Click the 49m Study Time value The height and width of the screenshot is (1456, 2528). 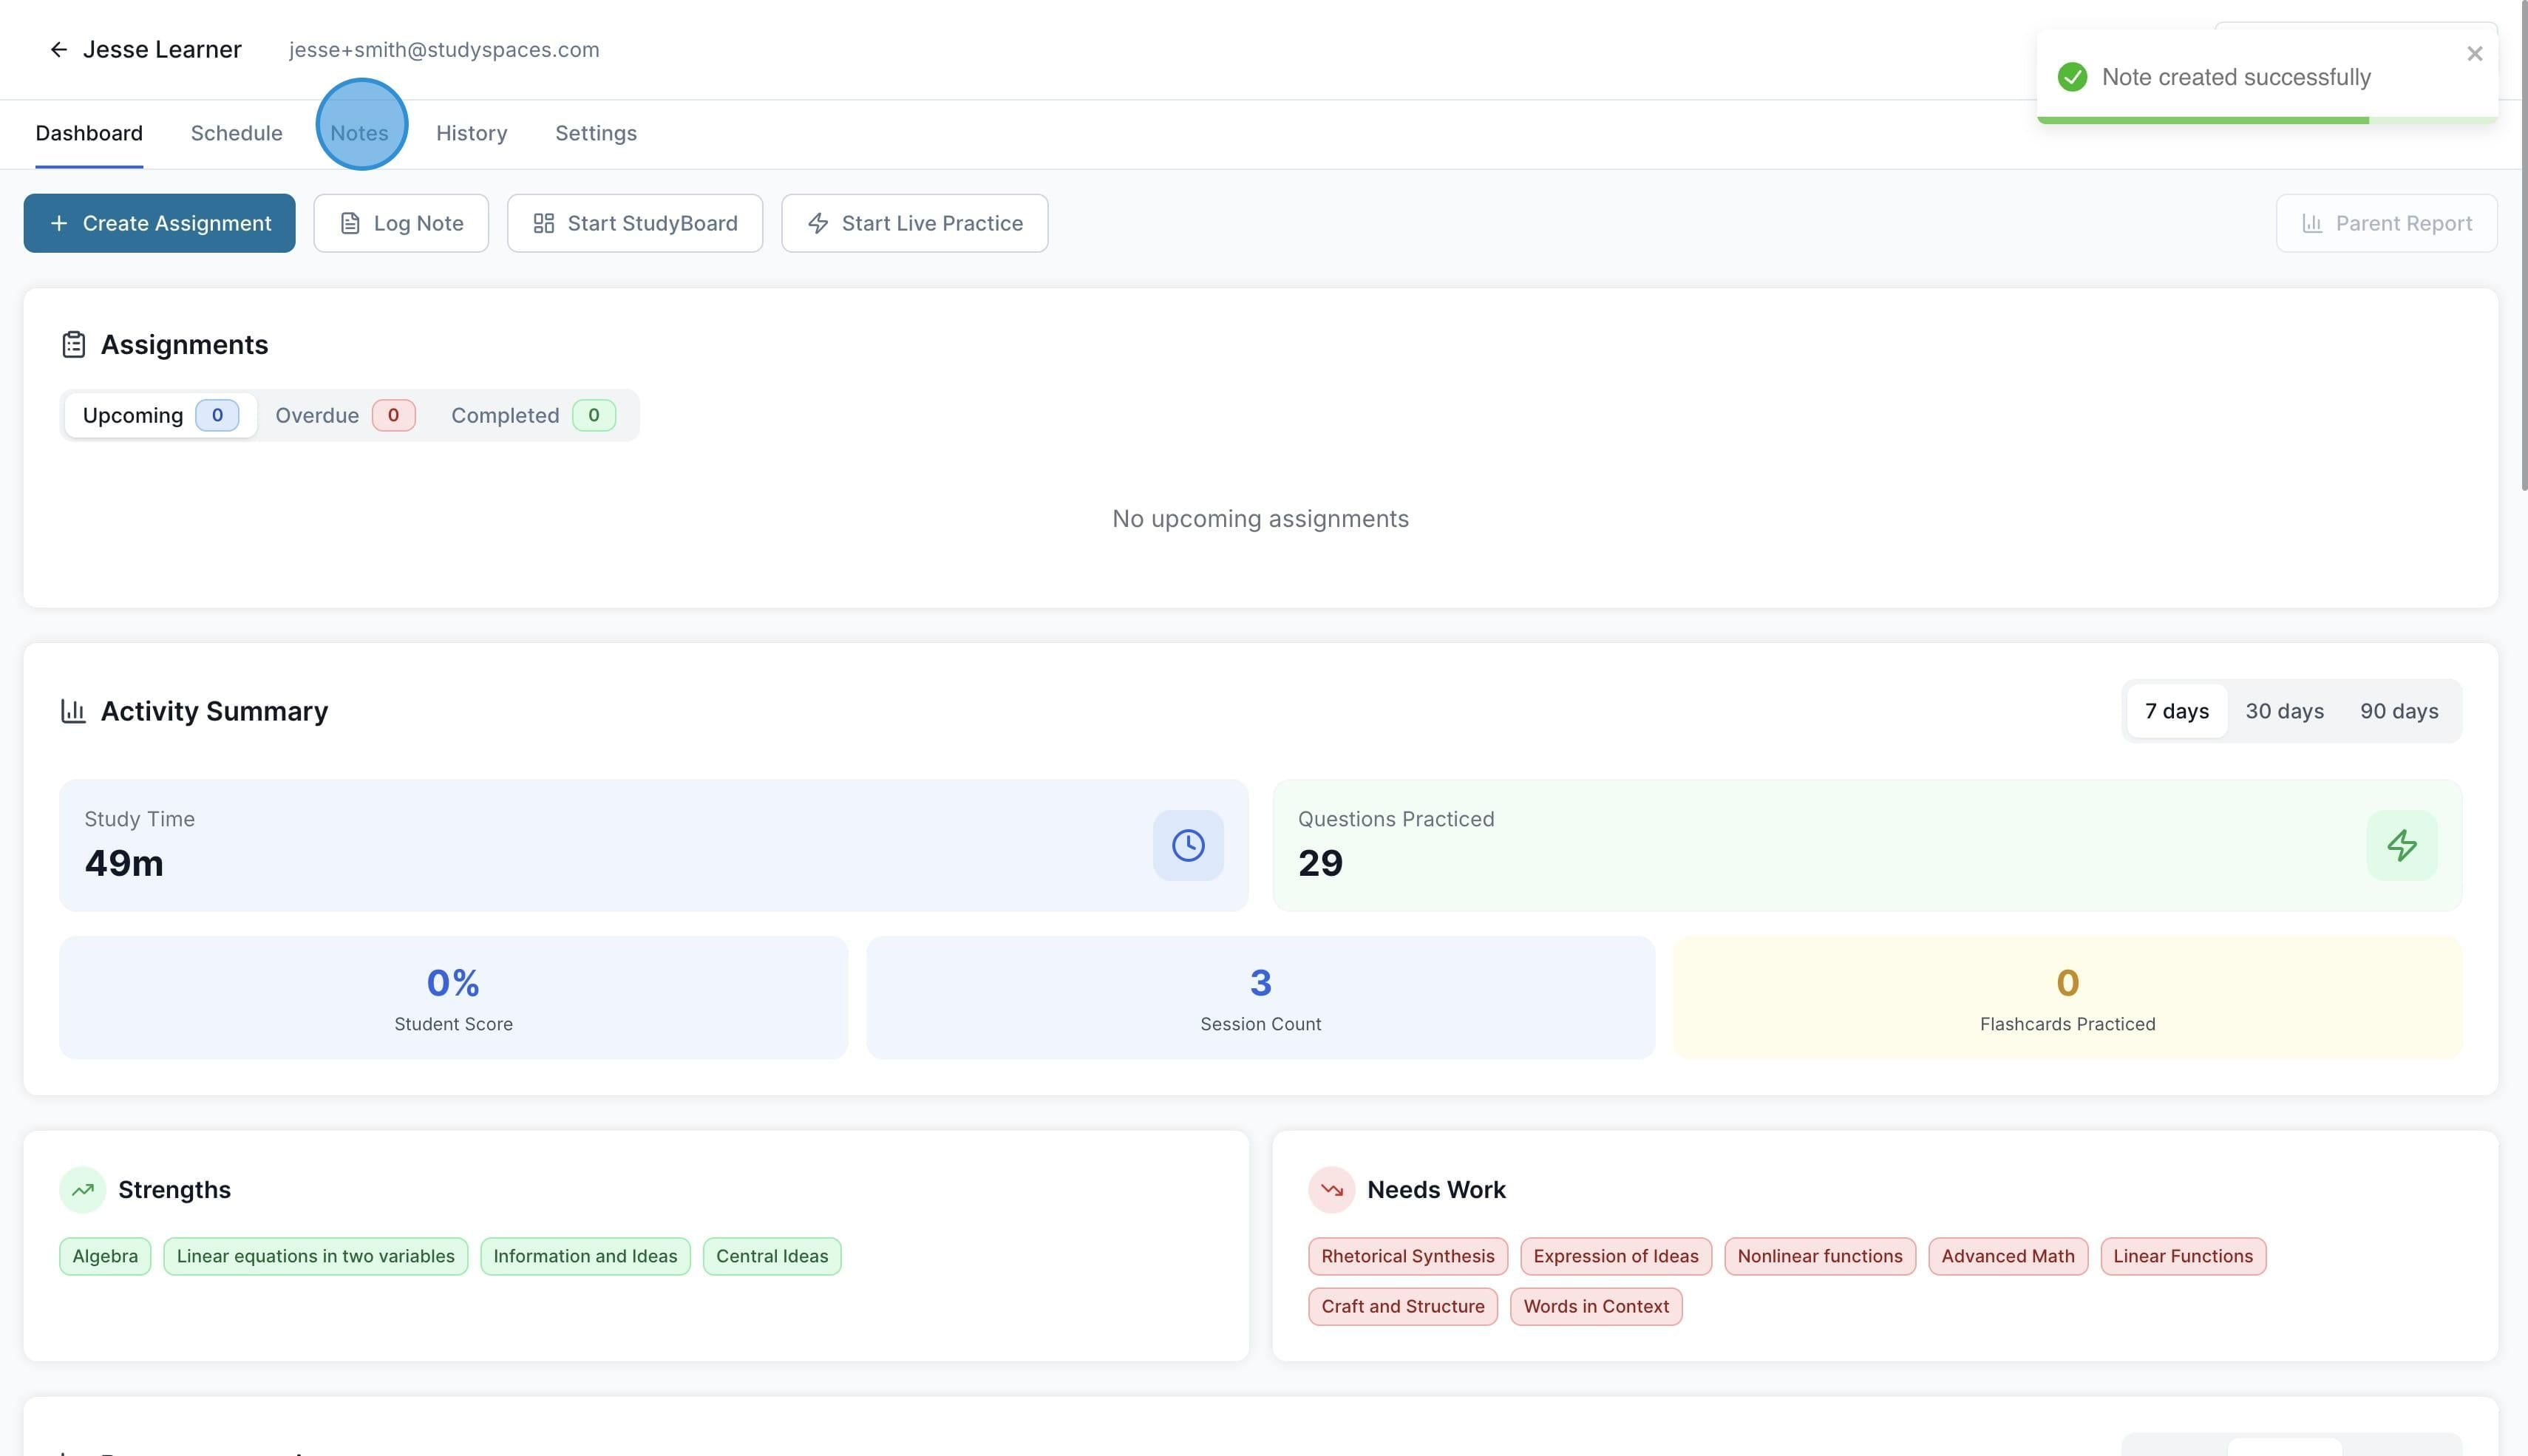point(124,863)
